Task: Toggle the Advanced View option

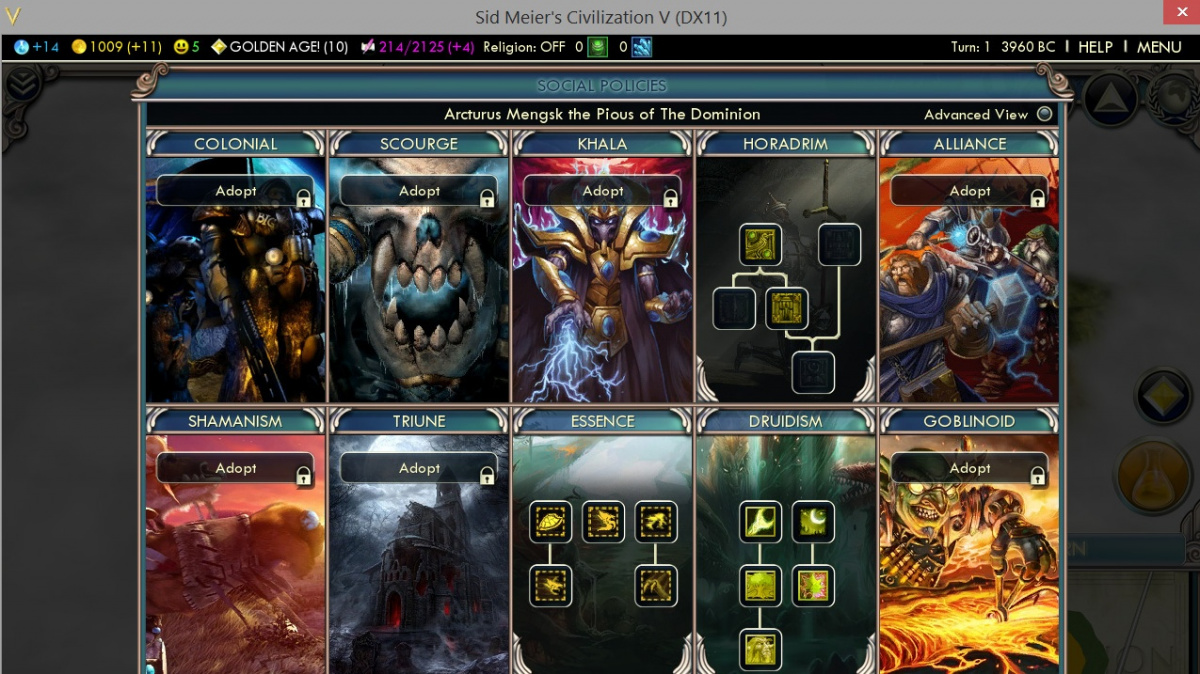Action: click(x=1045, y=114)
